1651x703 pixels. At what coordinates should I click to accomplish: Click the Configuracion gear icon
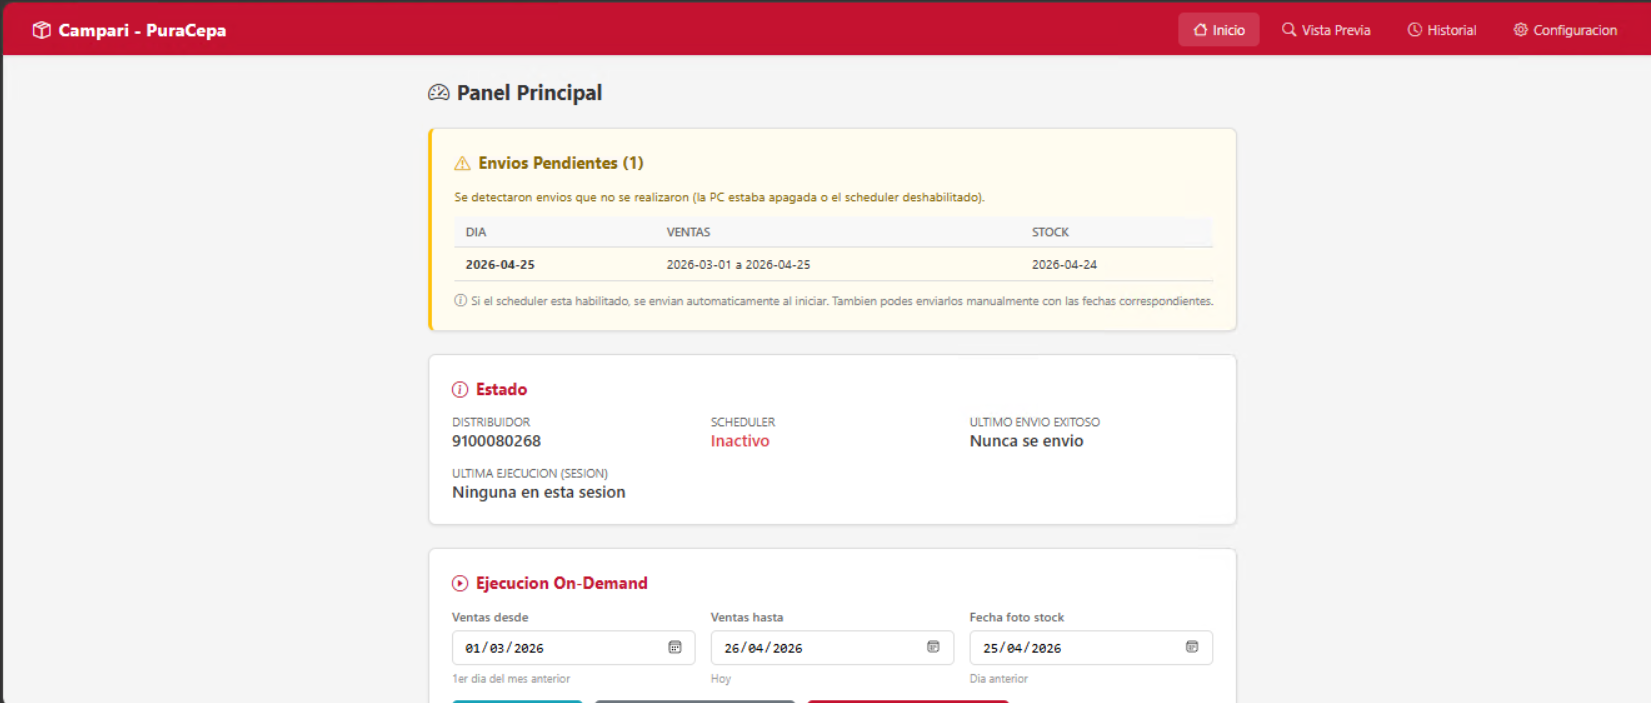click(x=1520, y=30)
